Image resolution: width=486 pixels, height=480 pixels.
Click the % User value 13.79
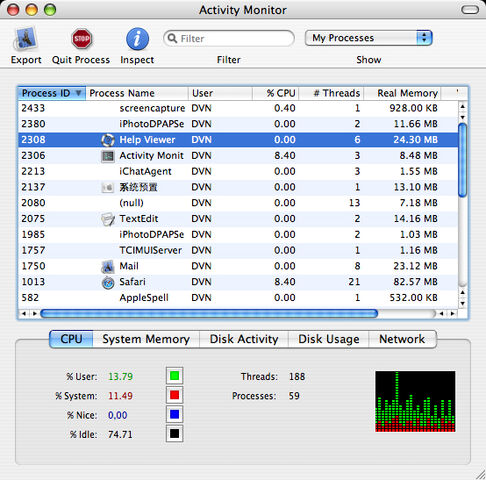[120, 377]
